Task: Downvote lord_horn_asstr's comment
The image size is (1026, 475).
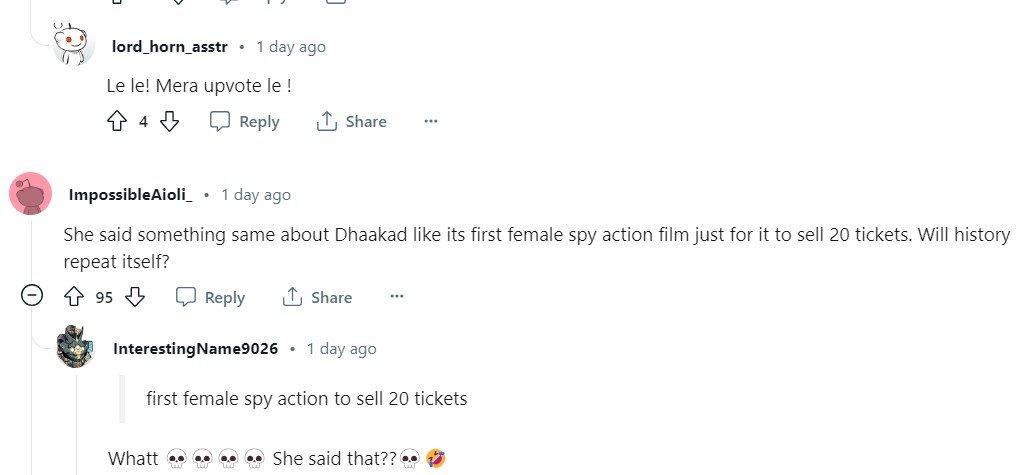Action: tap(170, 122)
